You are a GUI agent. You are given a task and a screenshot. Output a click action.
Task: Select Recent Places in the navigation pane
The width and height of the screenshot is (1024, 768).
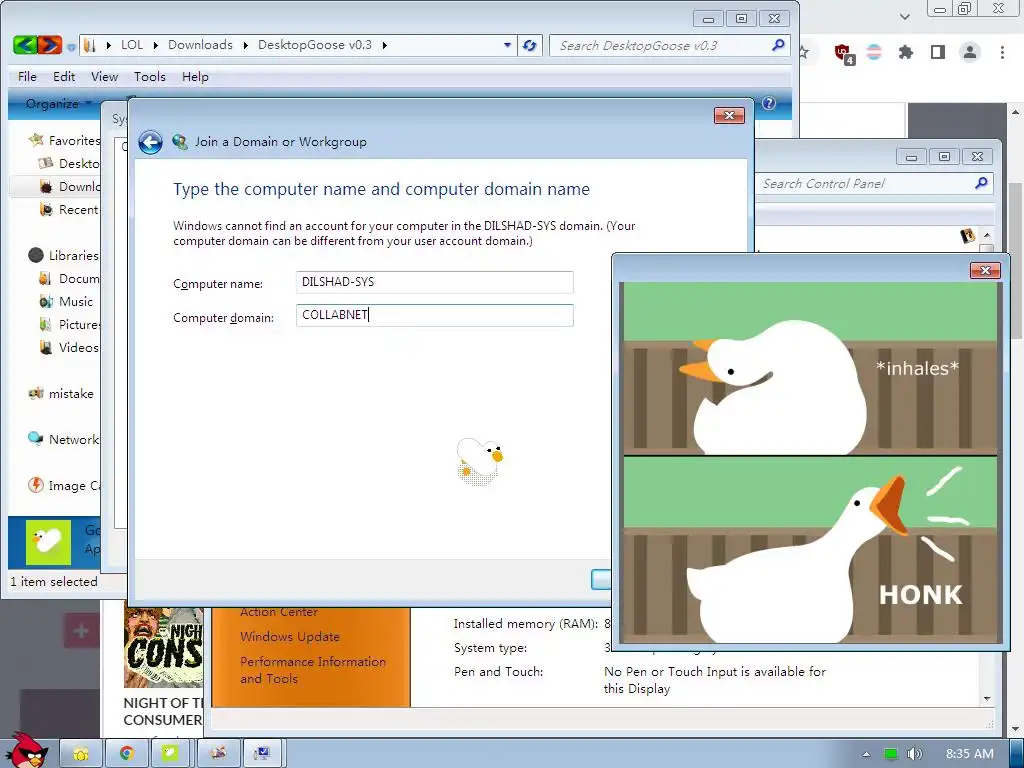69,210
